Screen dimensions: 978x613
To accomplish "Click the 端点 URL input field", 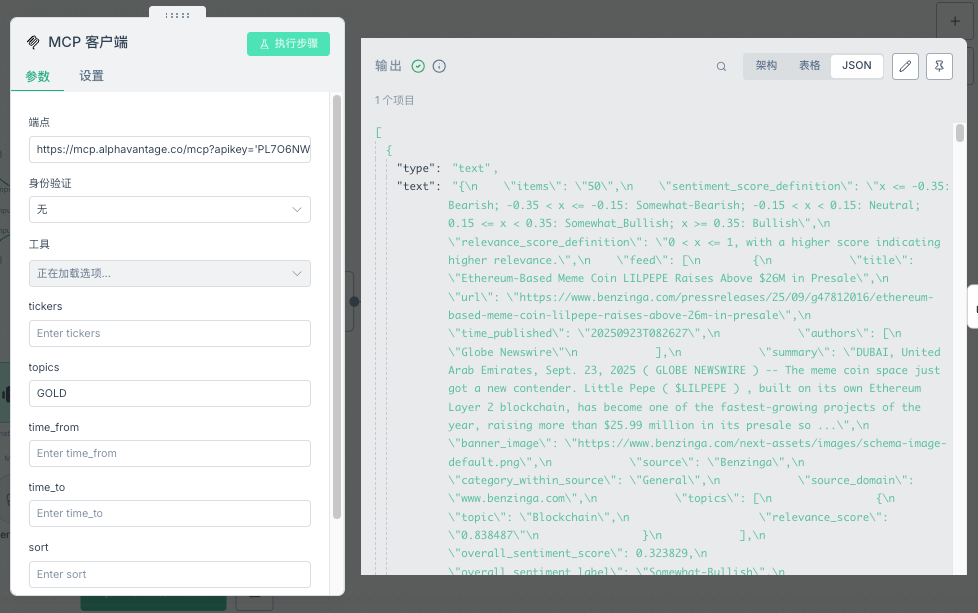I will (x=169, y=149).
